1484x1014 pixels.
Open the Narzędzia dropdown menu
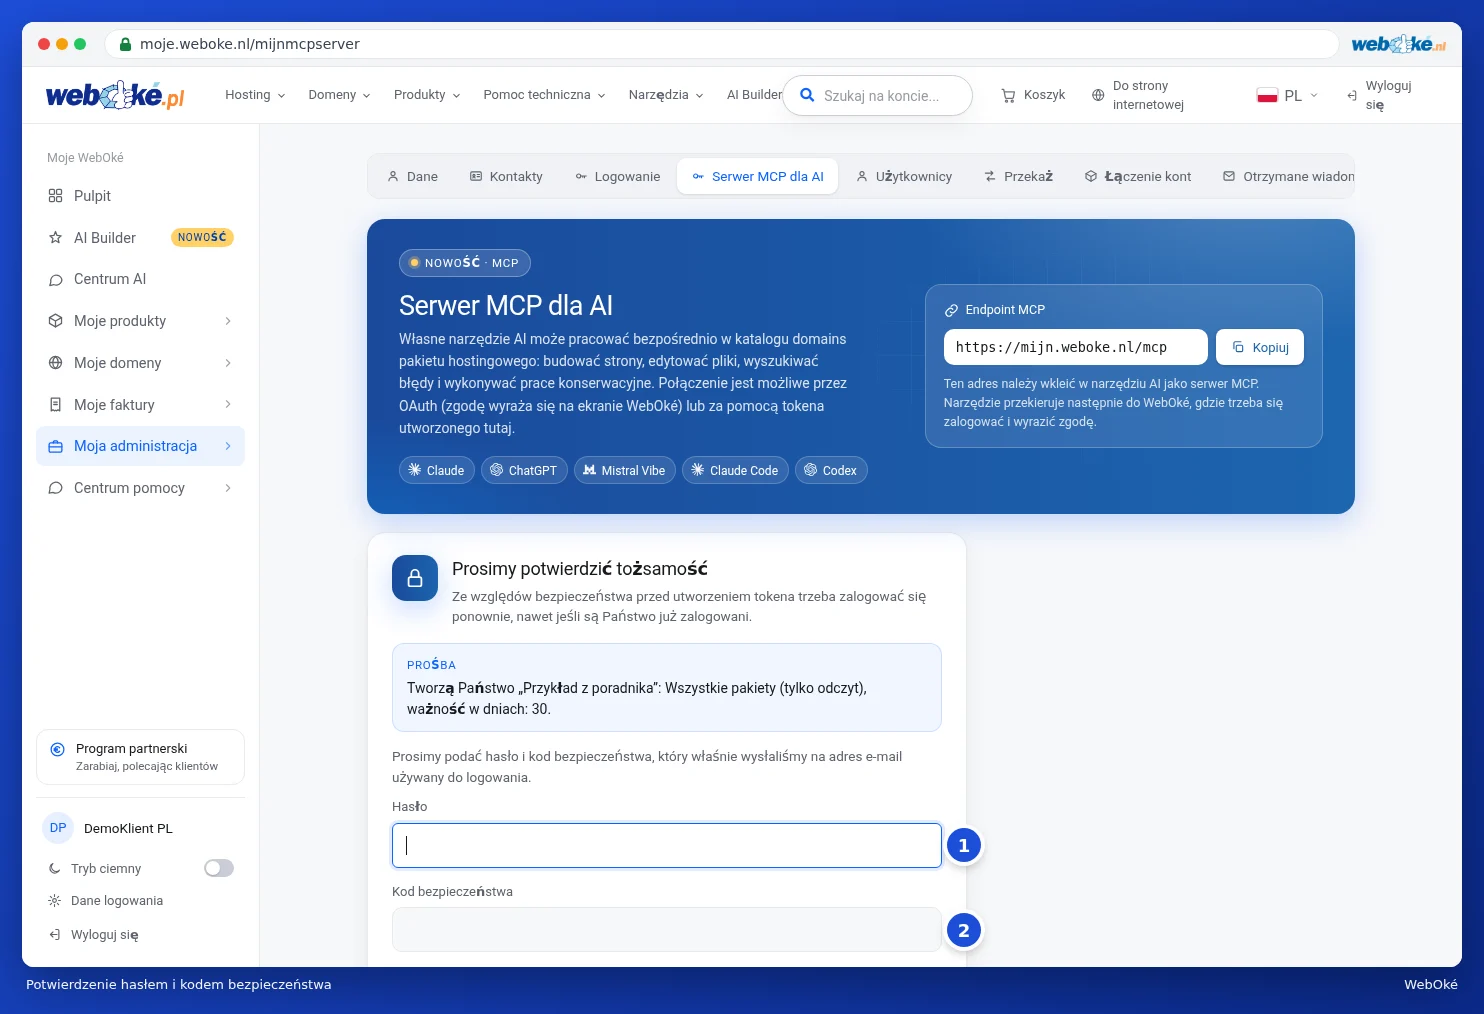click(666, 95)
